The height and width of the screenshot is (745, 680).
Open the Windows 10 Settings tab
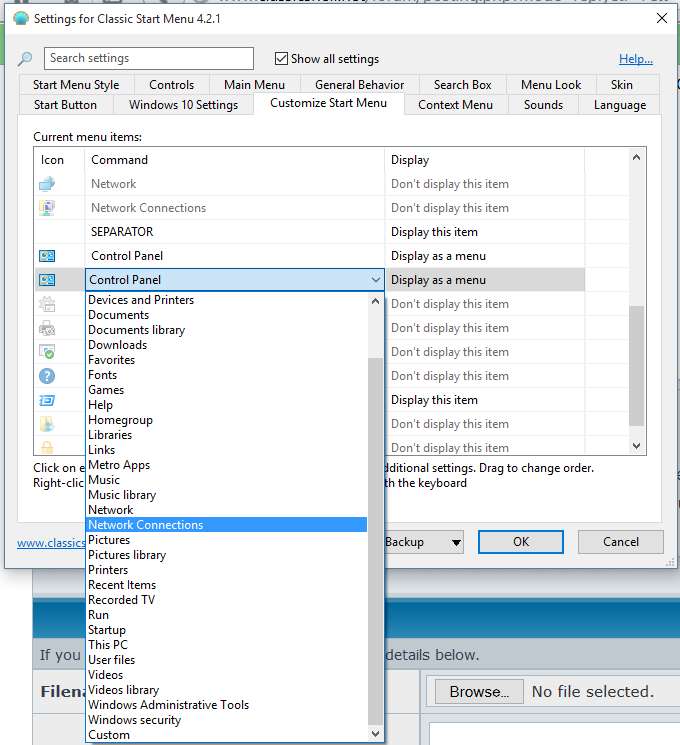tap(183, 105)
